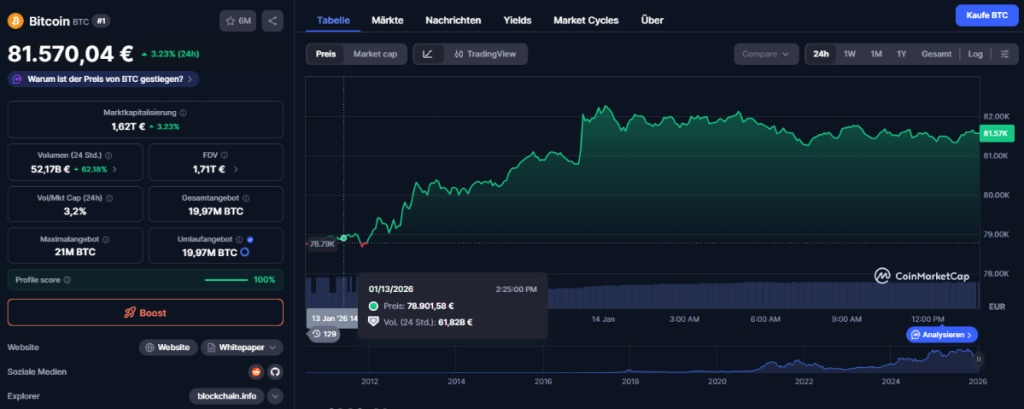Open the blockchain.info explorer link
The image size is (1024, 409).
(x=227, y=396)
